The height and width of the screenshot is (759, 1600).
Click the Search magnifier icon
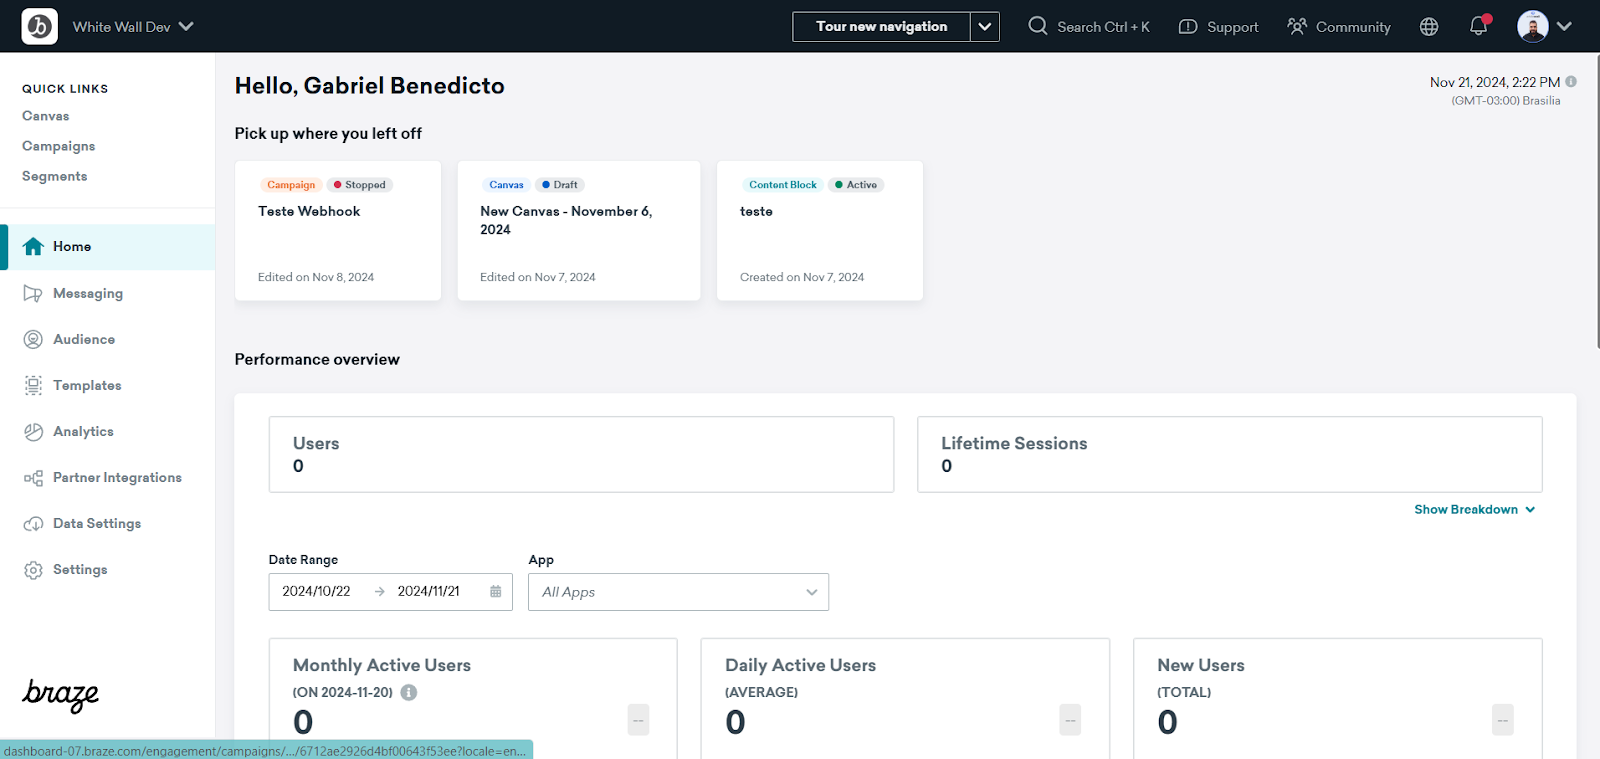pyautogui.click(x=1038, y=26)
